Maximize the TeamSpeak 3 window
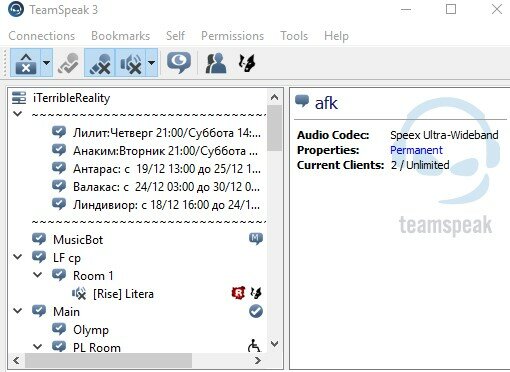Screen dimensions: 510x372 (451, 9)
